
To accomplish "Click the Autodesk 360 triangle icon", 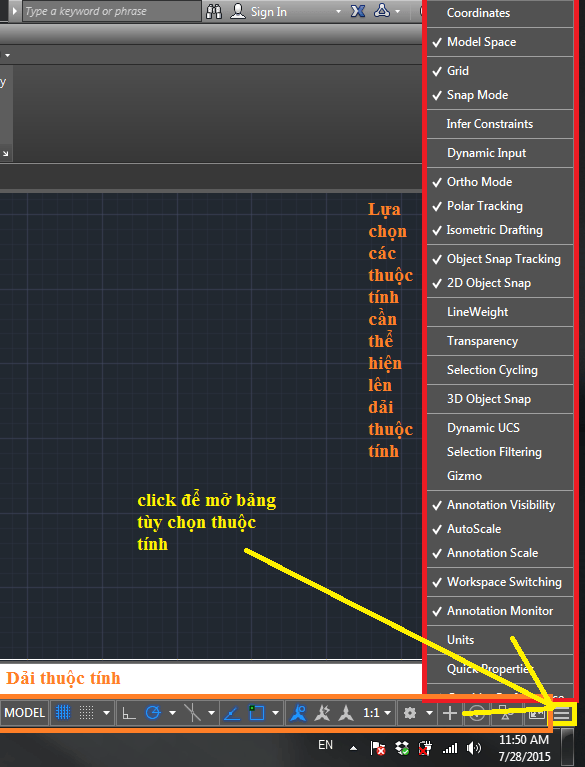I will [x=382, y=11].
